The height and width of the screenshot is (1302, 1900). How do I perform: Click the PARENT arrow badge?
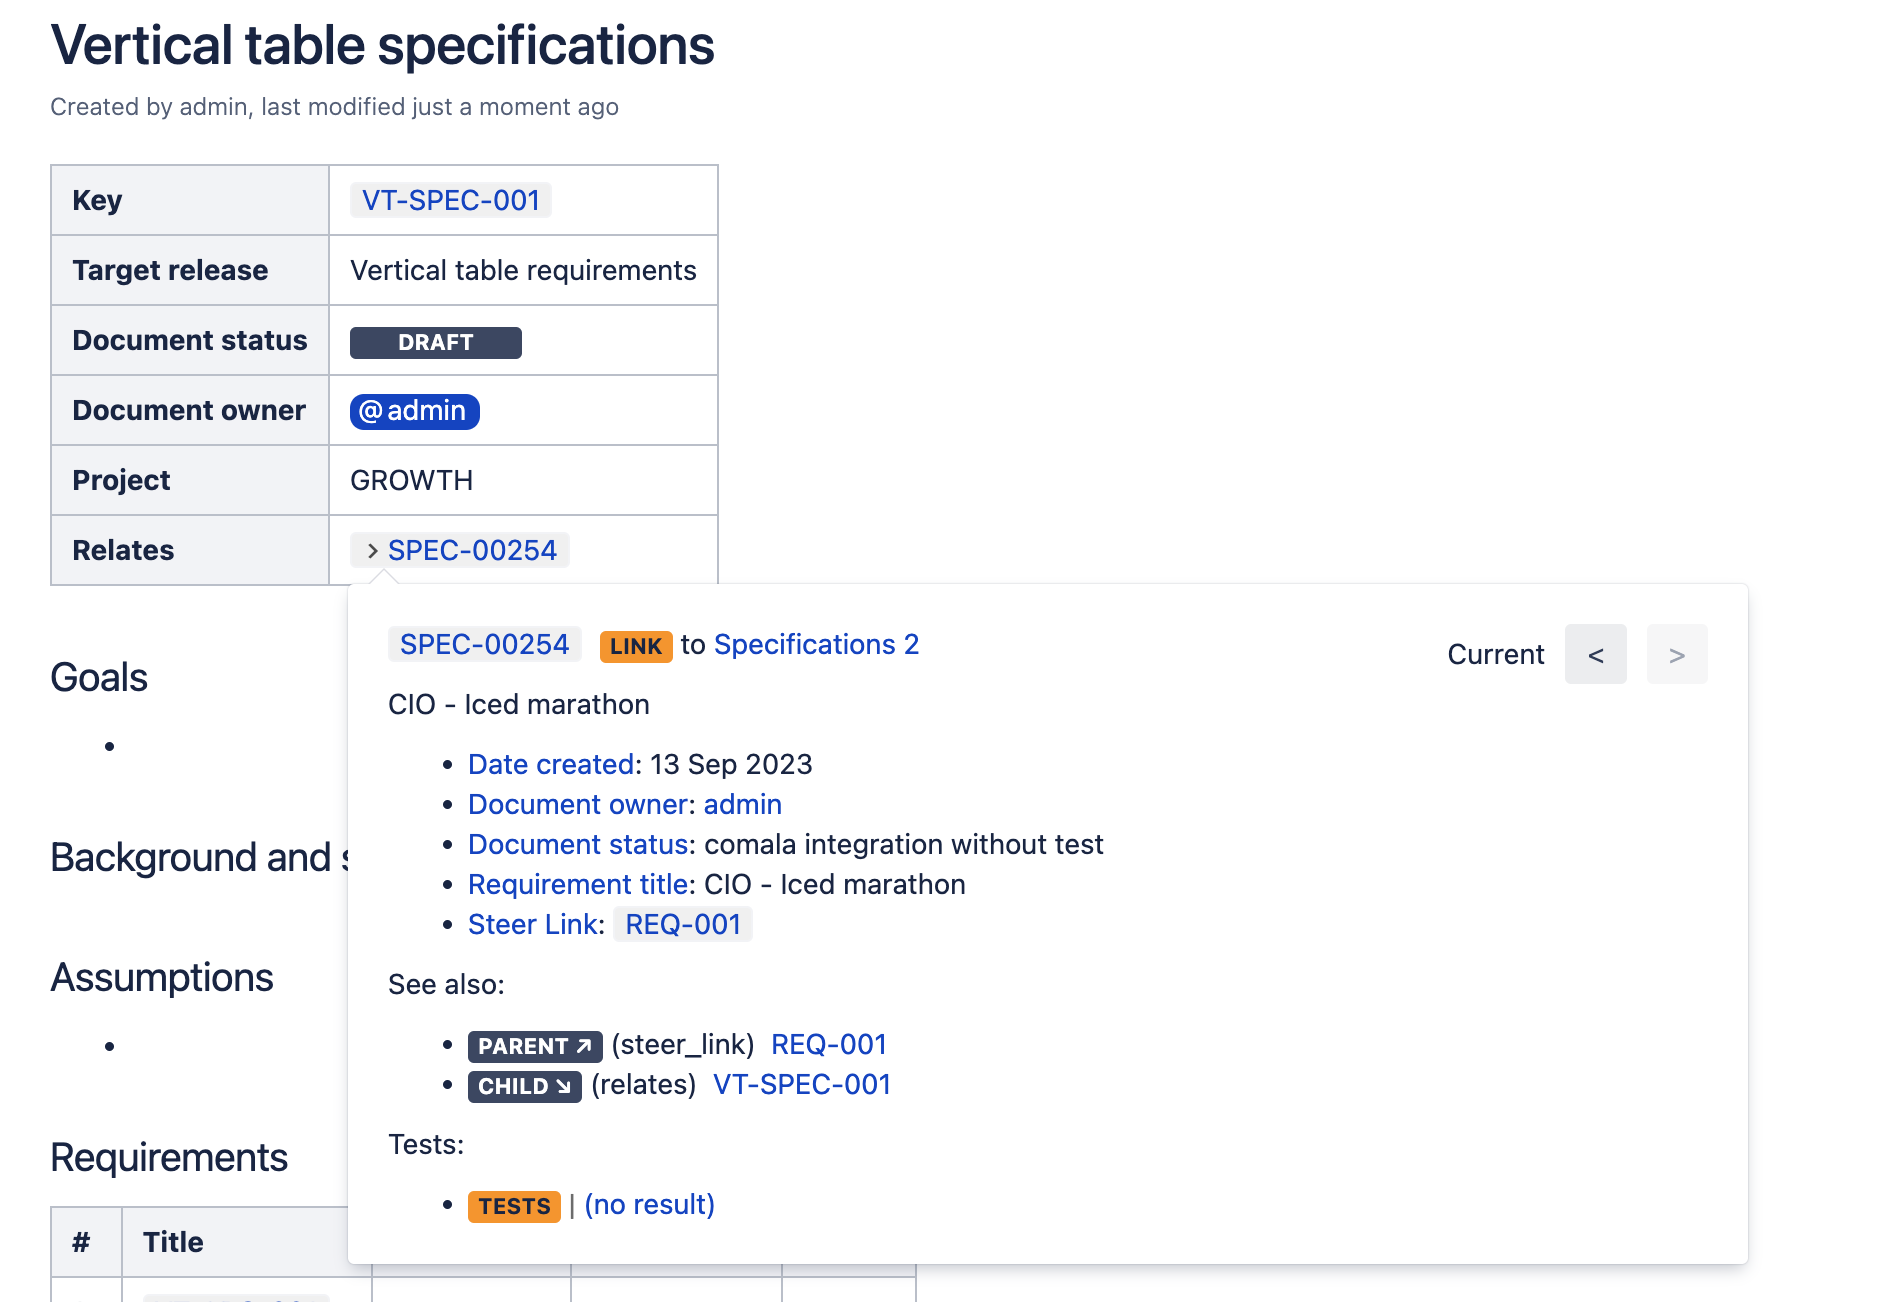point(534,1046)
